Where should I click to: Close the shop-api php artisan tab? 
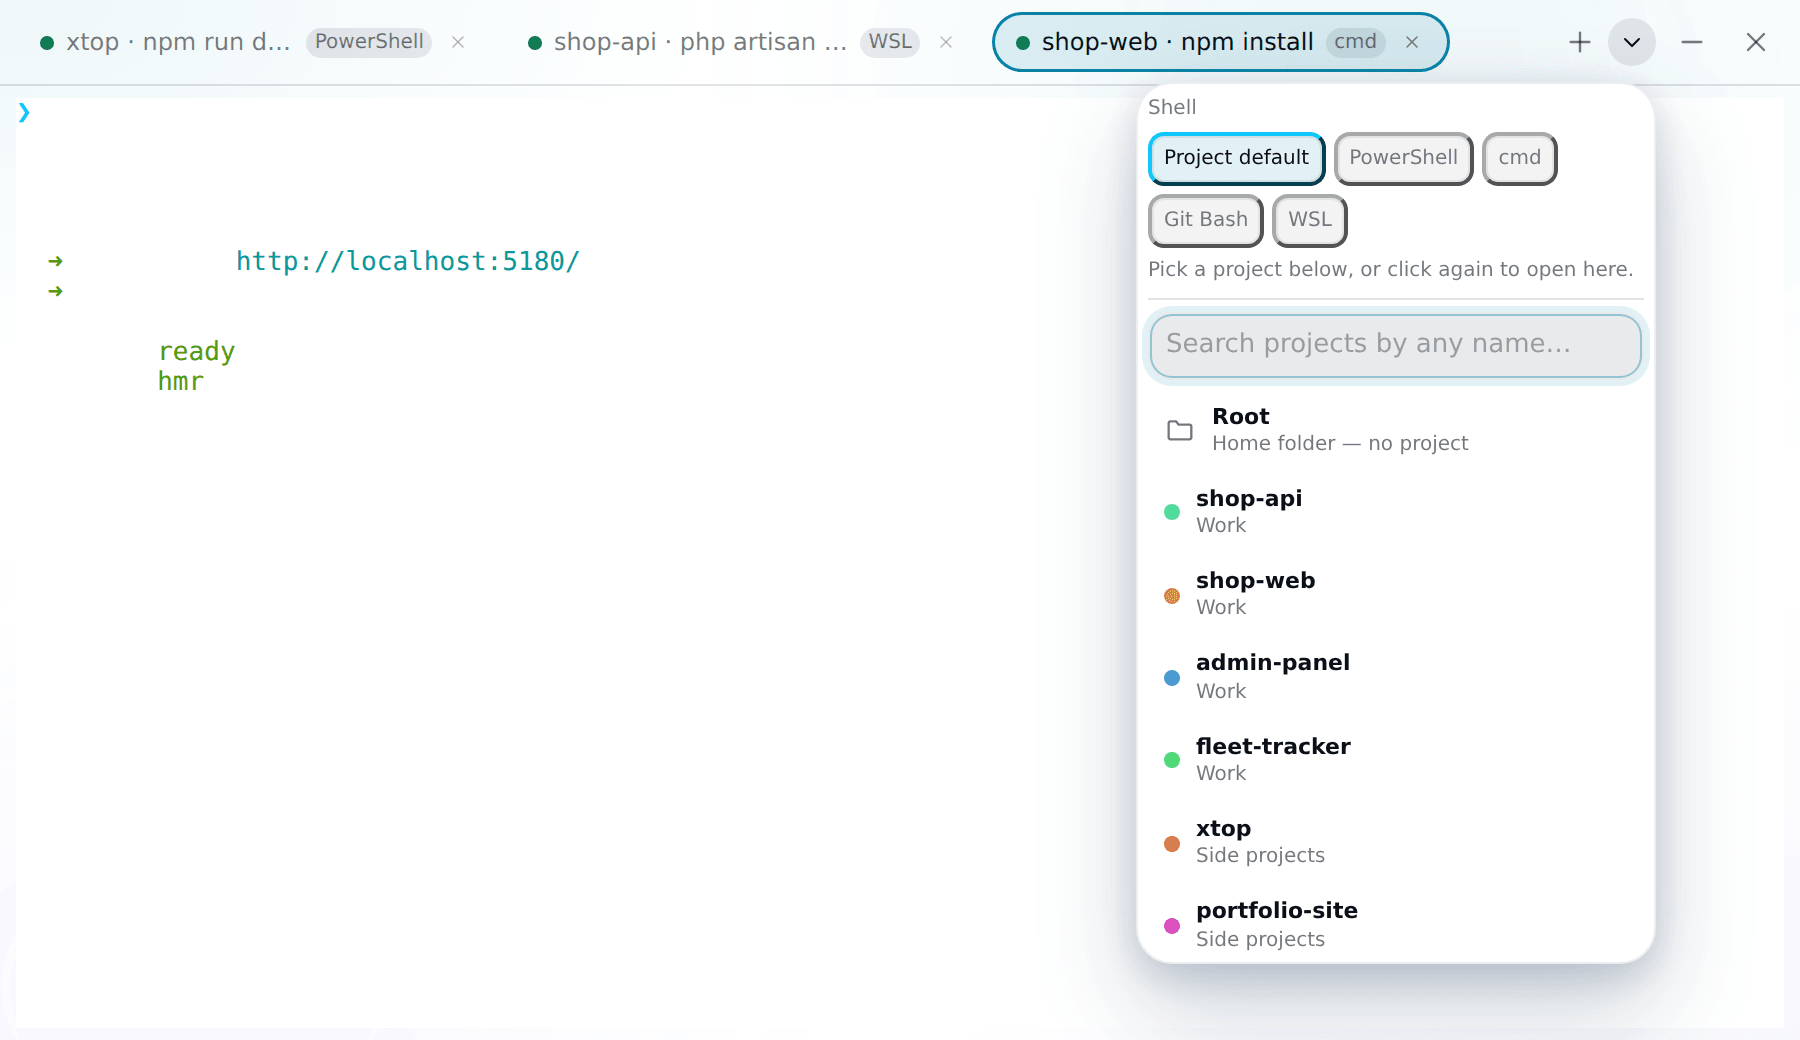(946, 42)
